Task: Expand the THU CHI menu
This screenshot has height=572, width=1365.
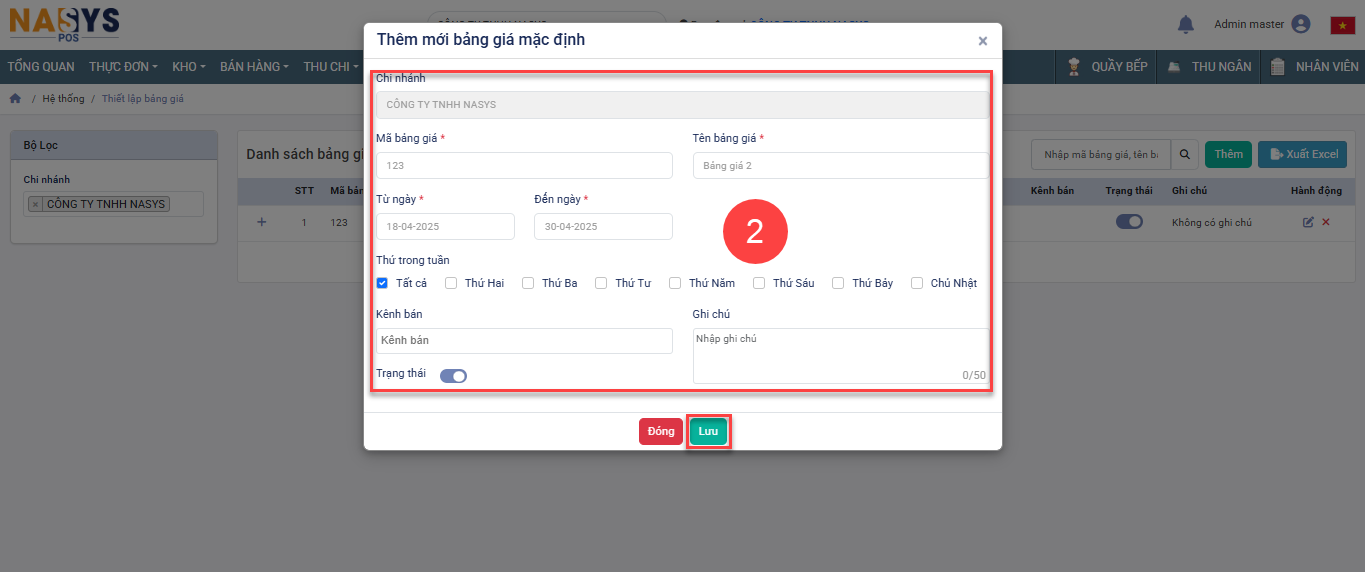Action: 330,67
